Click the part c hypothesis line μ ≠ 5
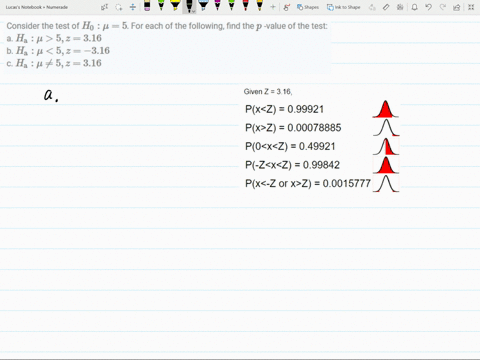 tap(54, 63)
